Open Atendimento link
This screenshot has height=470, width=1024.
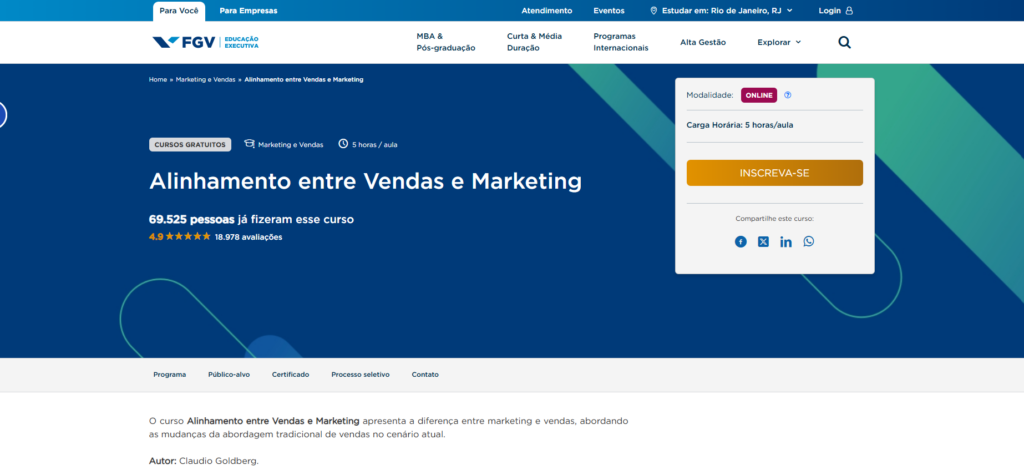[x=547, y=10]
